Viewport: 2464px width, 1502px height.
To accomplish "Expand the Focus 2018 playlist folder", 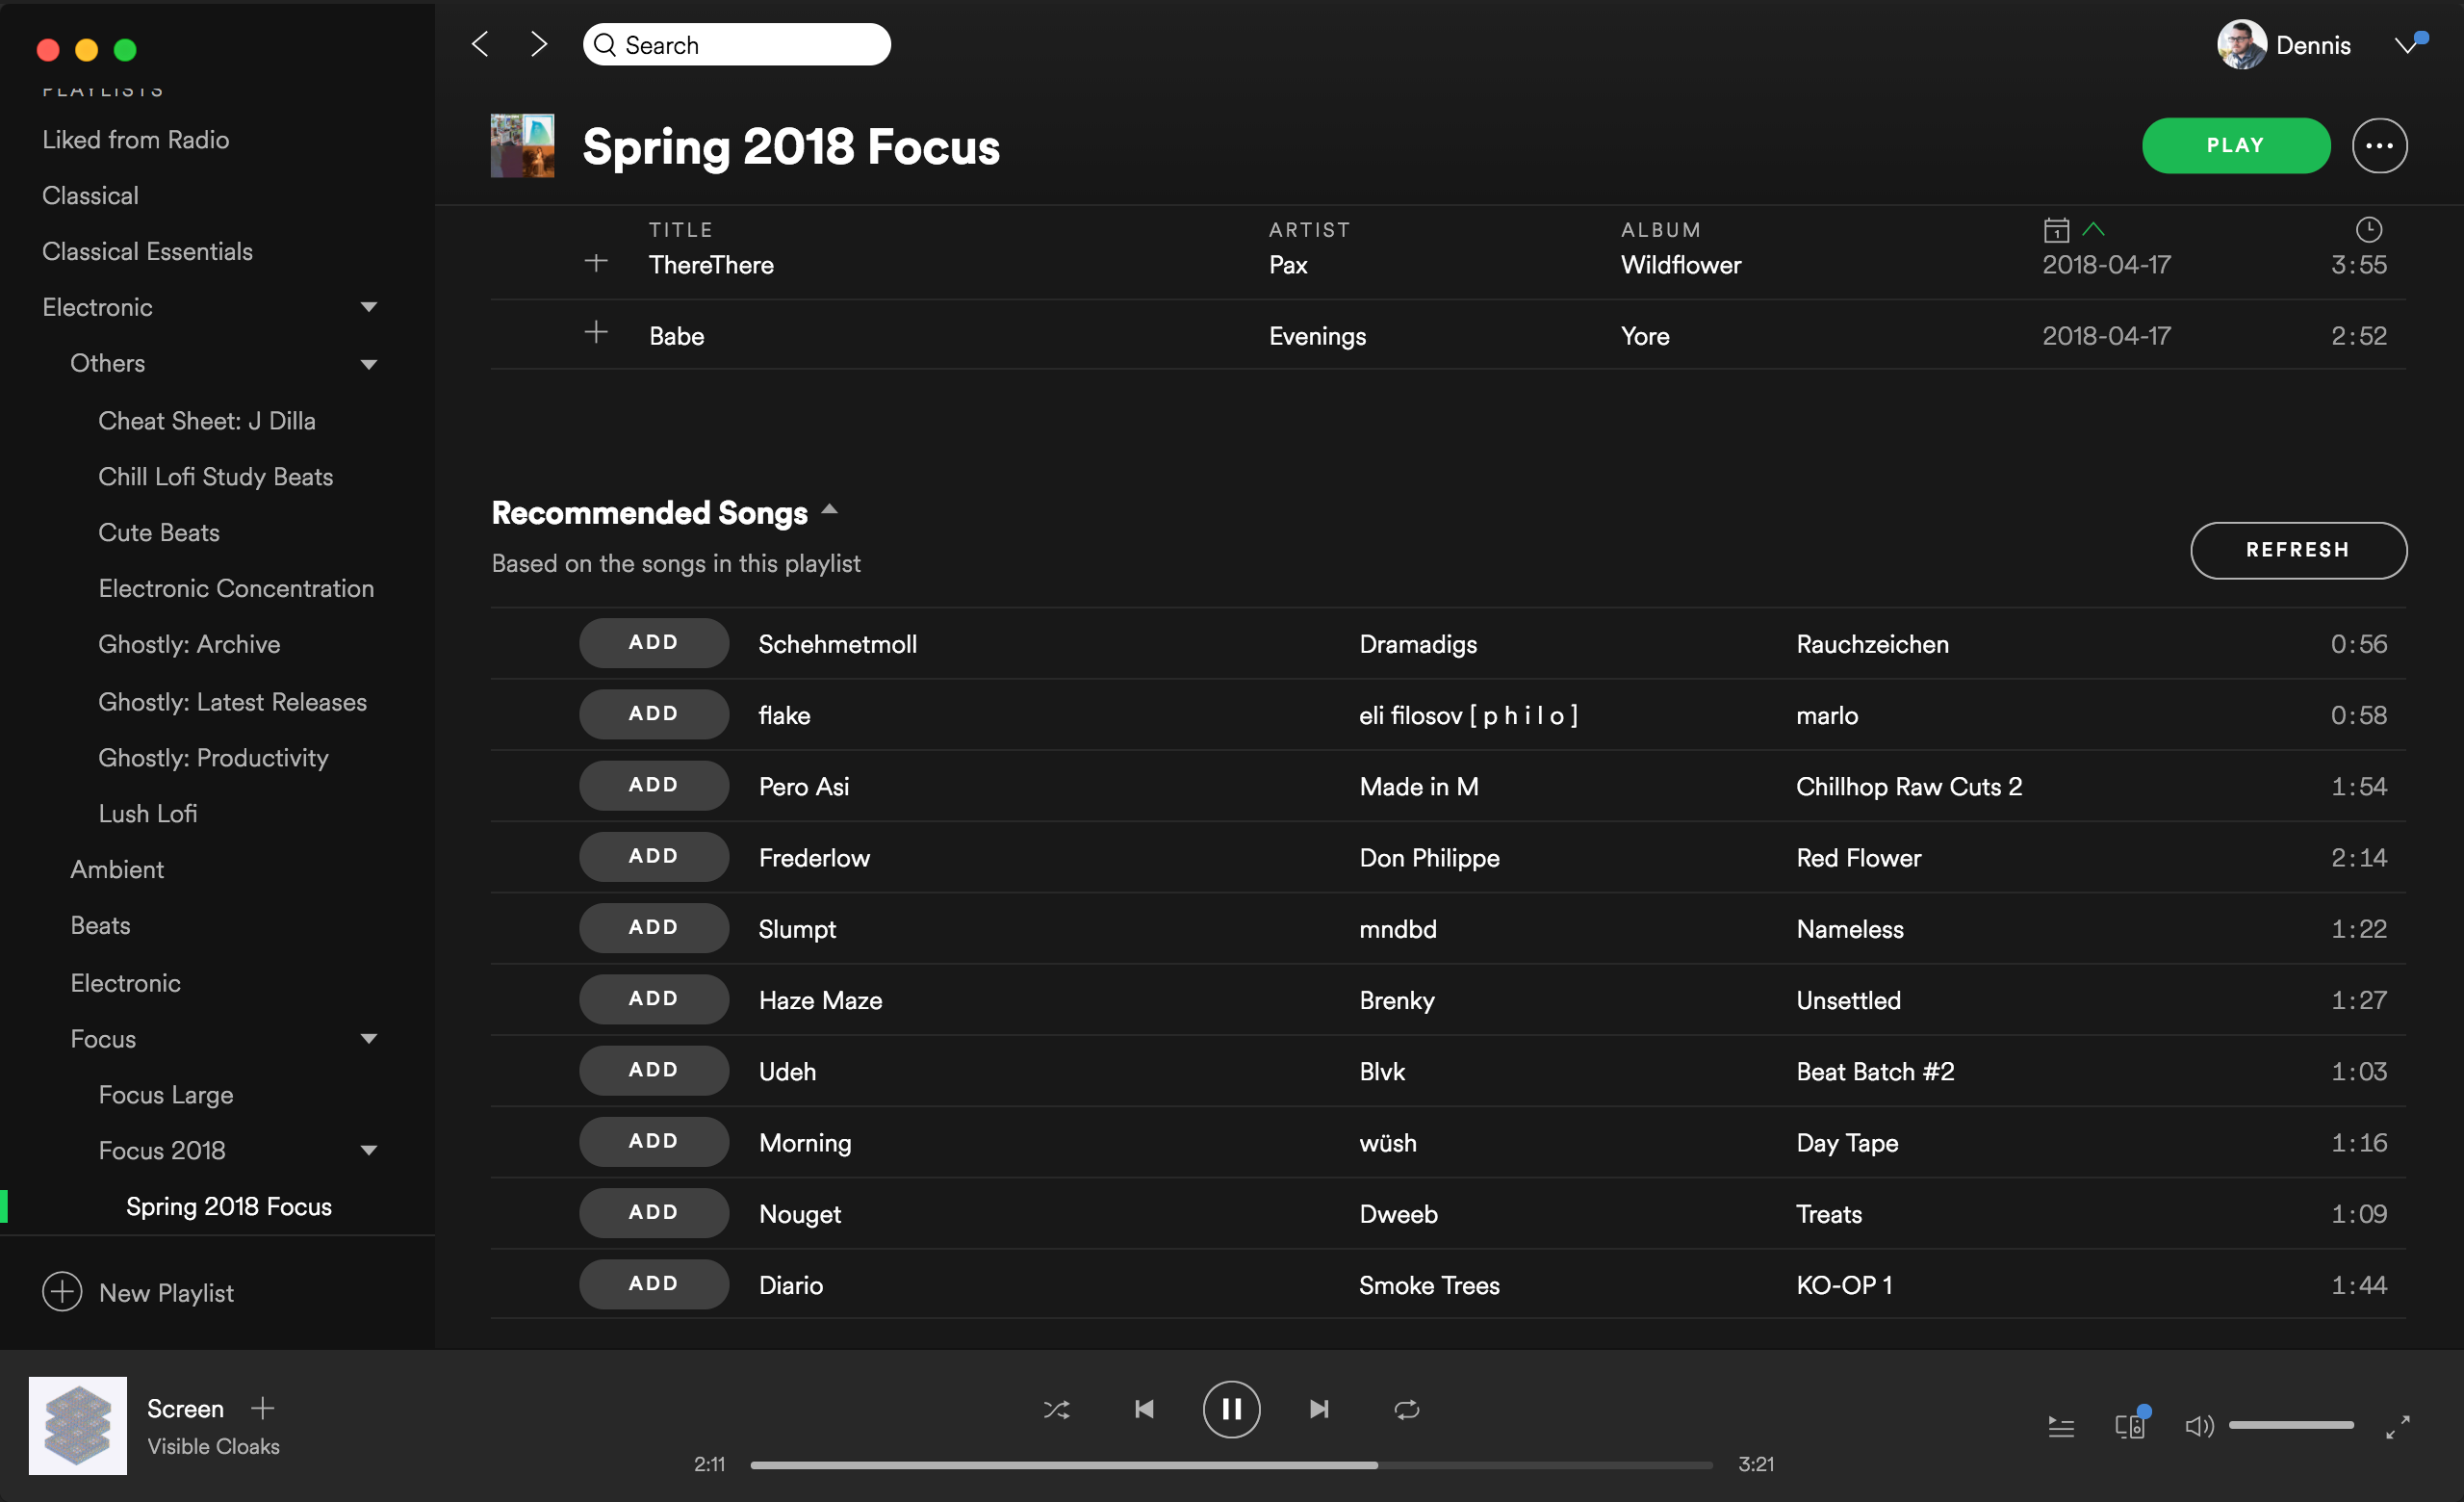I will [368, 1150].
